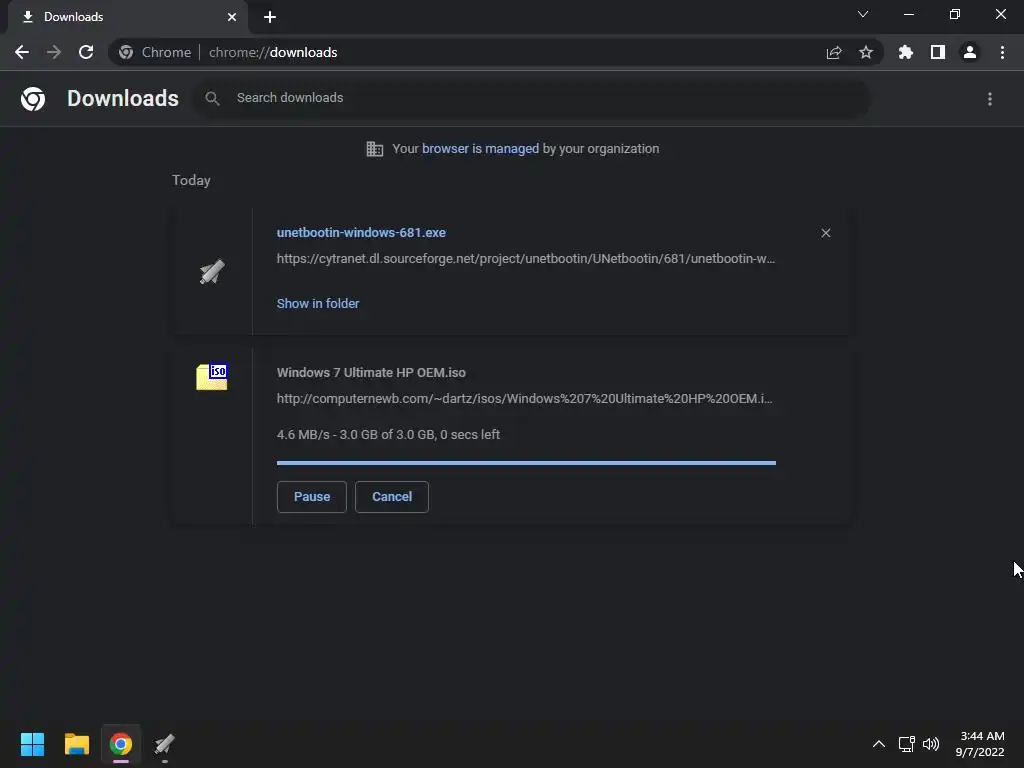Click the ISO file icon
This screenshot has width=1024, height=768.
point(212,377)
